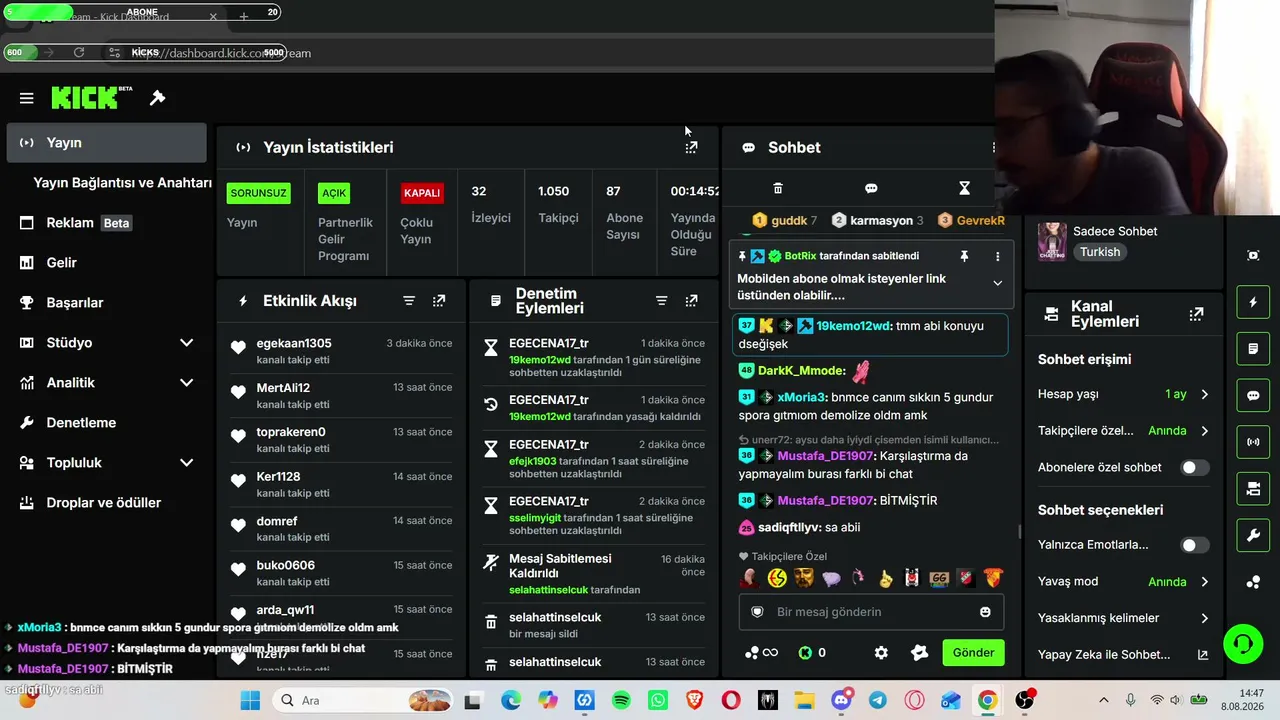1280x720 pixels.
Task: Click the badge icon beside Gönder
Action: click(920, 653)
